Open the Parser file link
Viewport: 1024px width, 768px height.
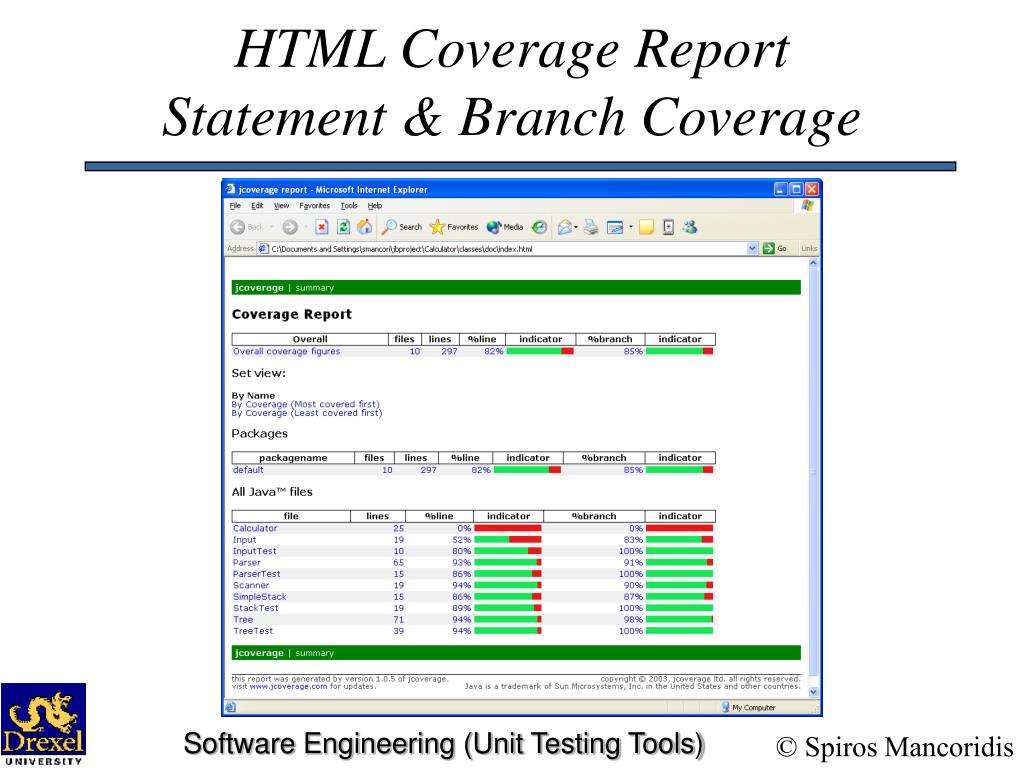(x=247, y=563)
